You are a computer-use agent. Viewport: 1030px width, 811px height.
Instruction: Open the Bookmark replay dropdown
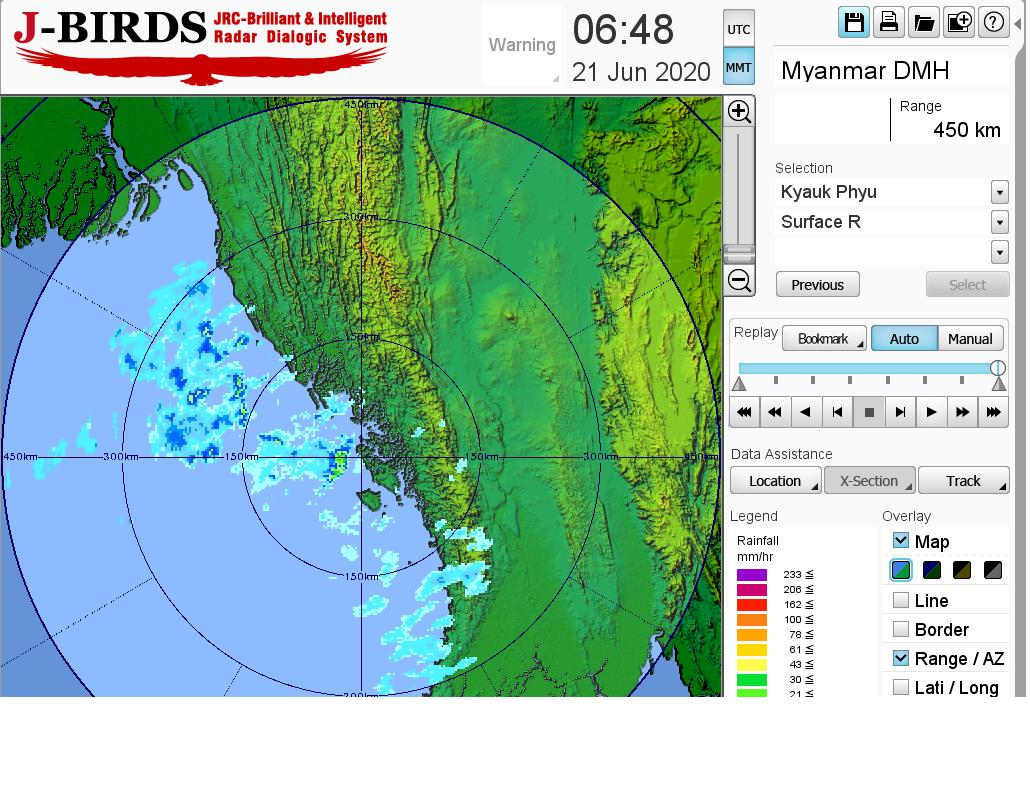pos(824,339)
